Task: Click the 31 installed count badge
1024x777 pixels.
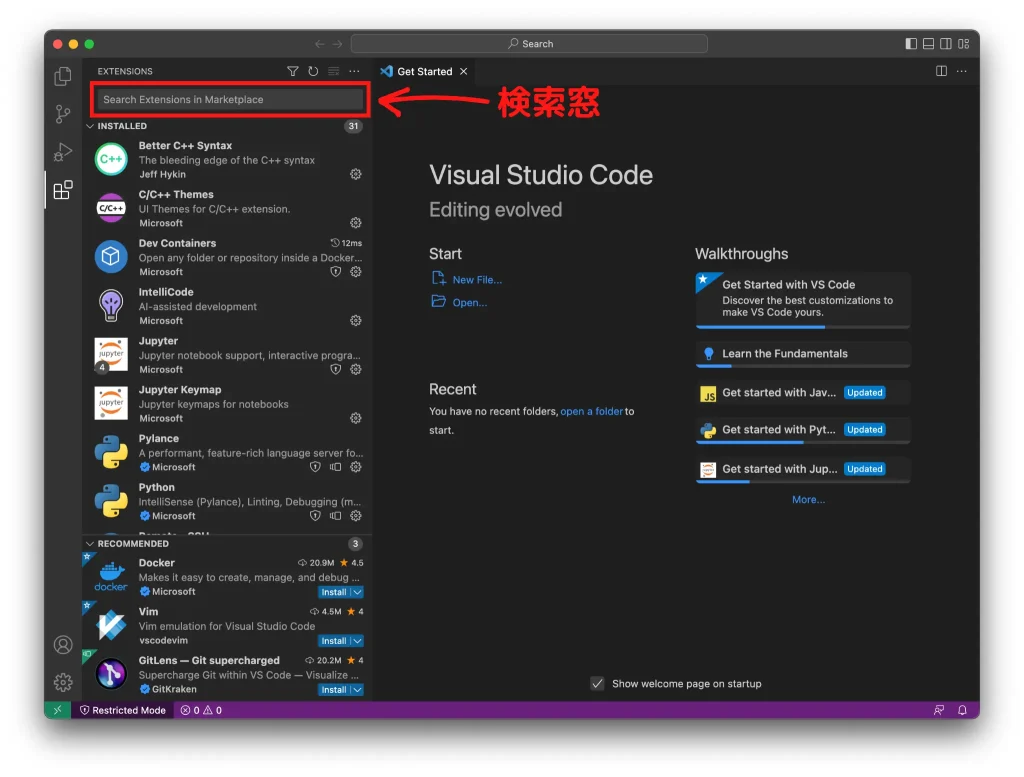Action: pos(353,126)
